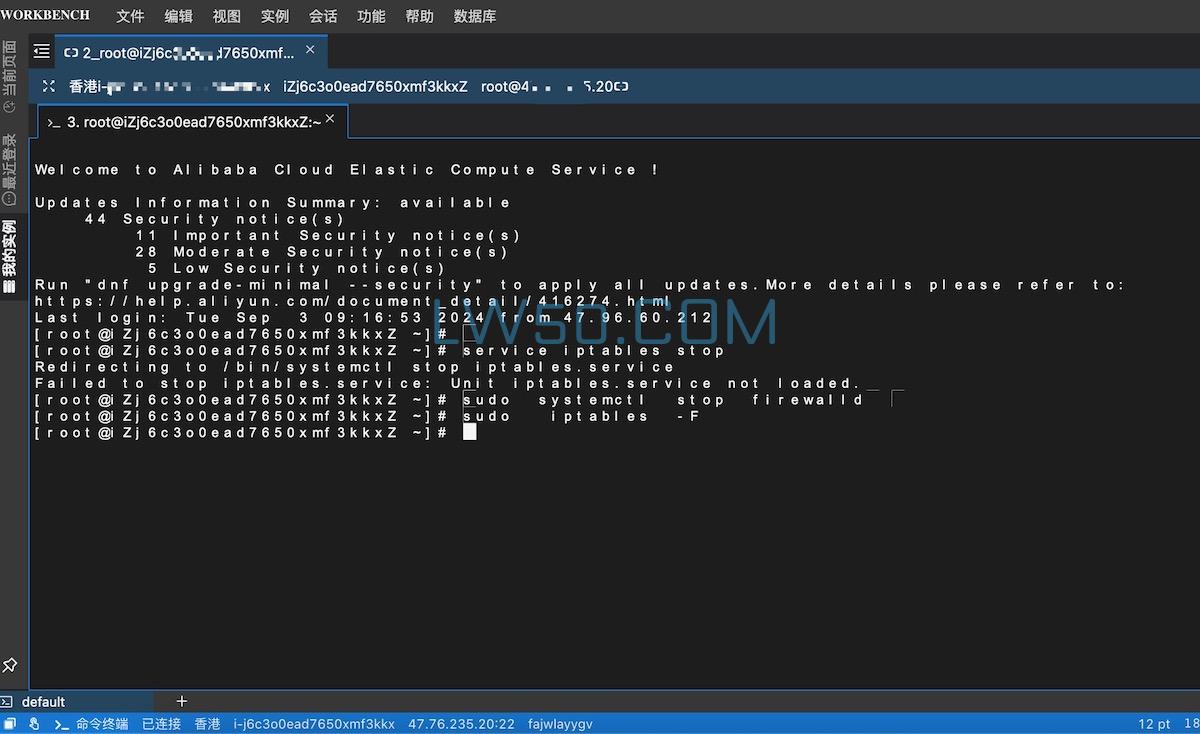The height and width of the screenshot is (734, 1200).
Task: Click the plus icon to add terminal group
Action: [181, 701]
